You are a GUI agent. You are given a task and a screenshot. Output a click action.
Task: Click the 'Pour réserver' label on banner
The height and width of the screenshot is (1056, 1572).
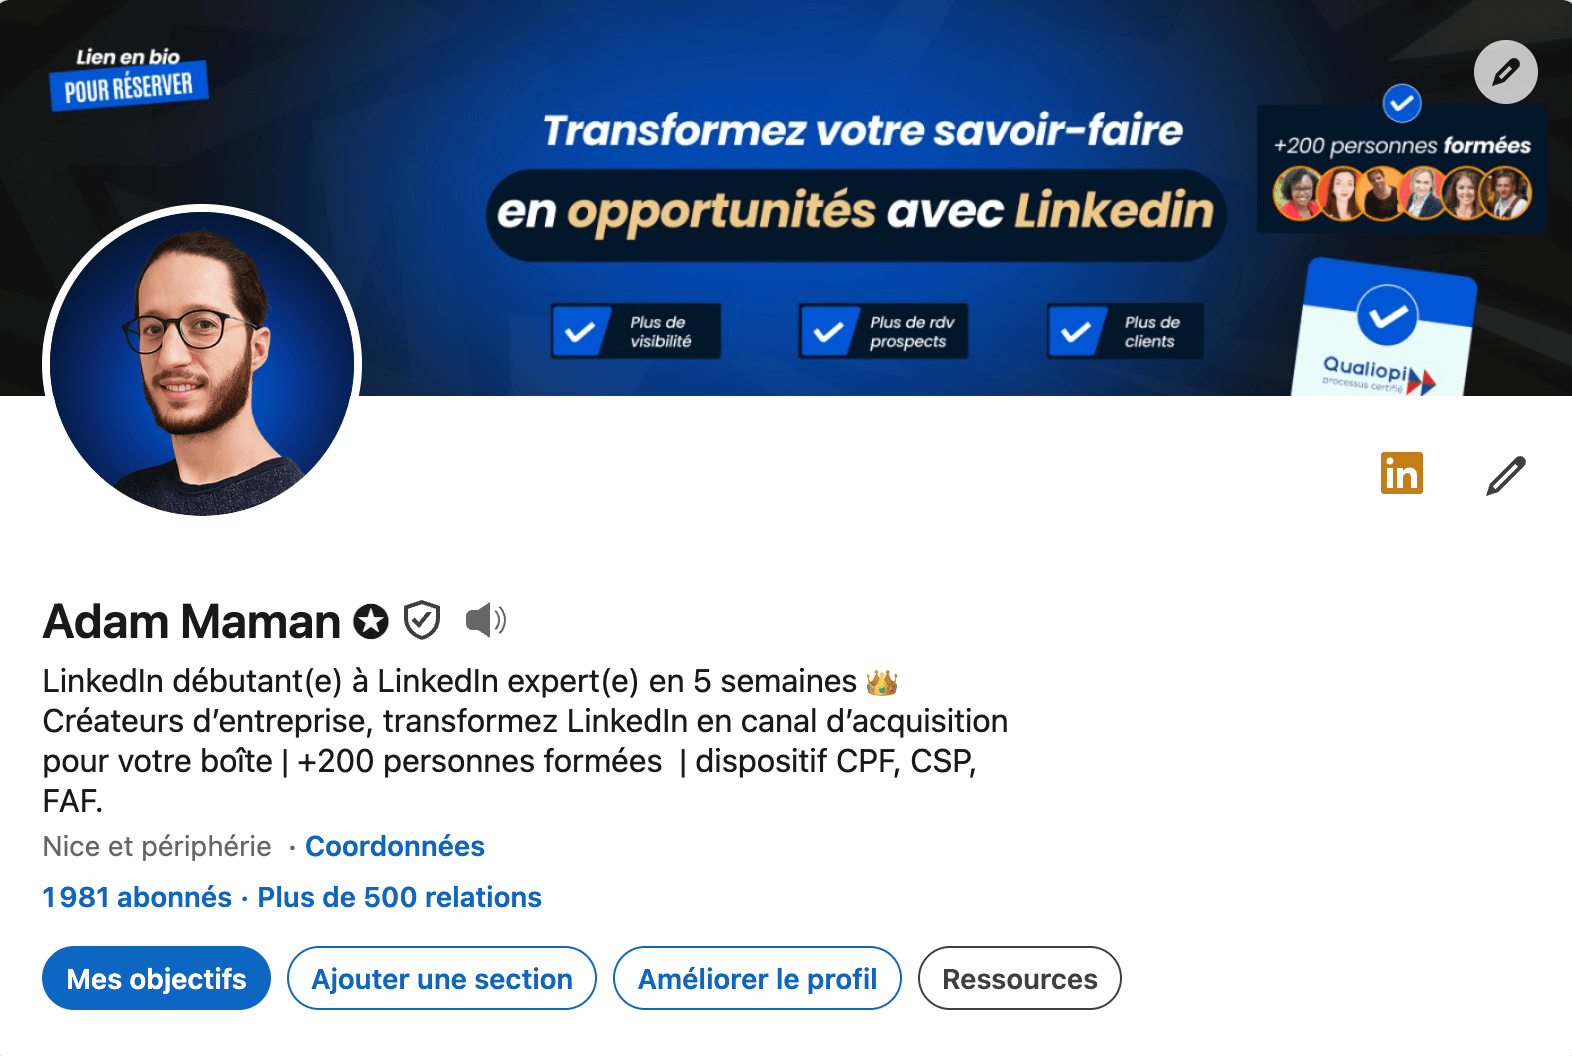point(129,88)
